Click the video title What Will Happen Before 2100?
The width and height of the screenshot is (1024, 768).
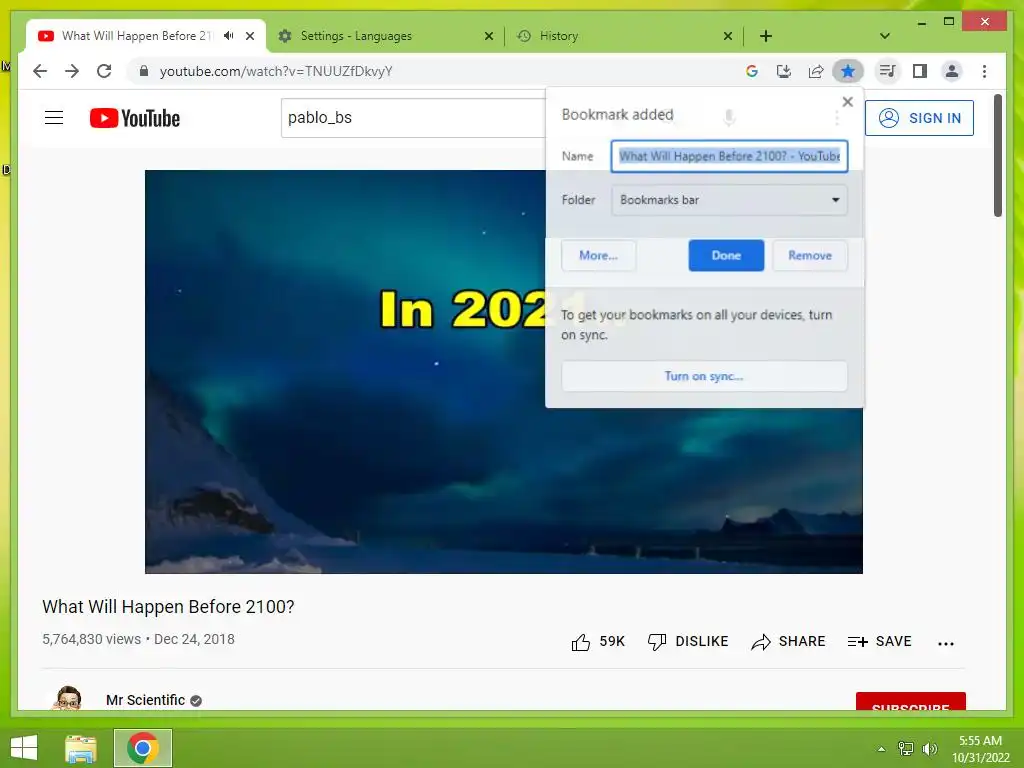168,607
